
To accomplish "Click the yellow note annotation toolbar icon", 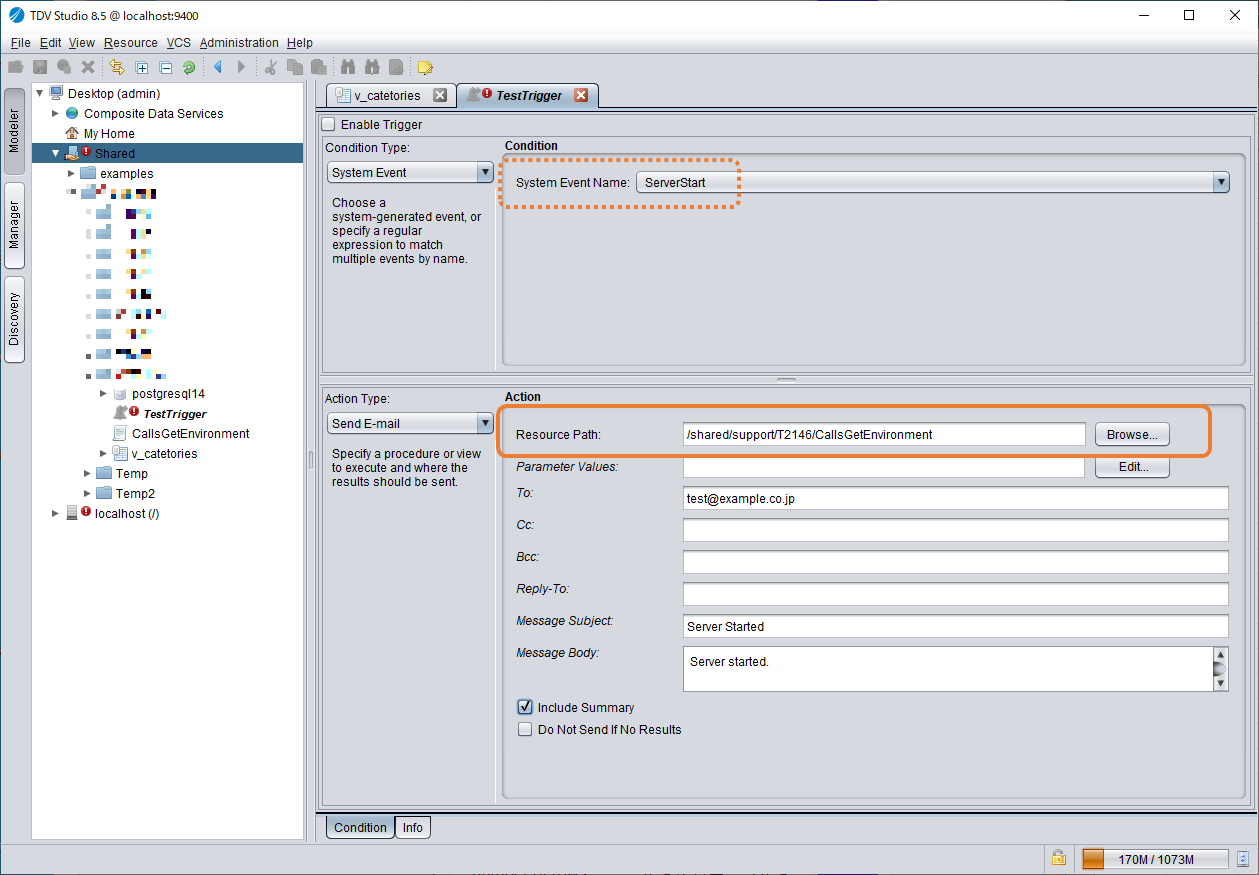I will pyautogui.click(x=425, y=68).
